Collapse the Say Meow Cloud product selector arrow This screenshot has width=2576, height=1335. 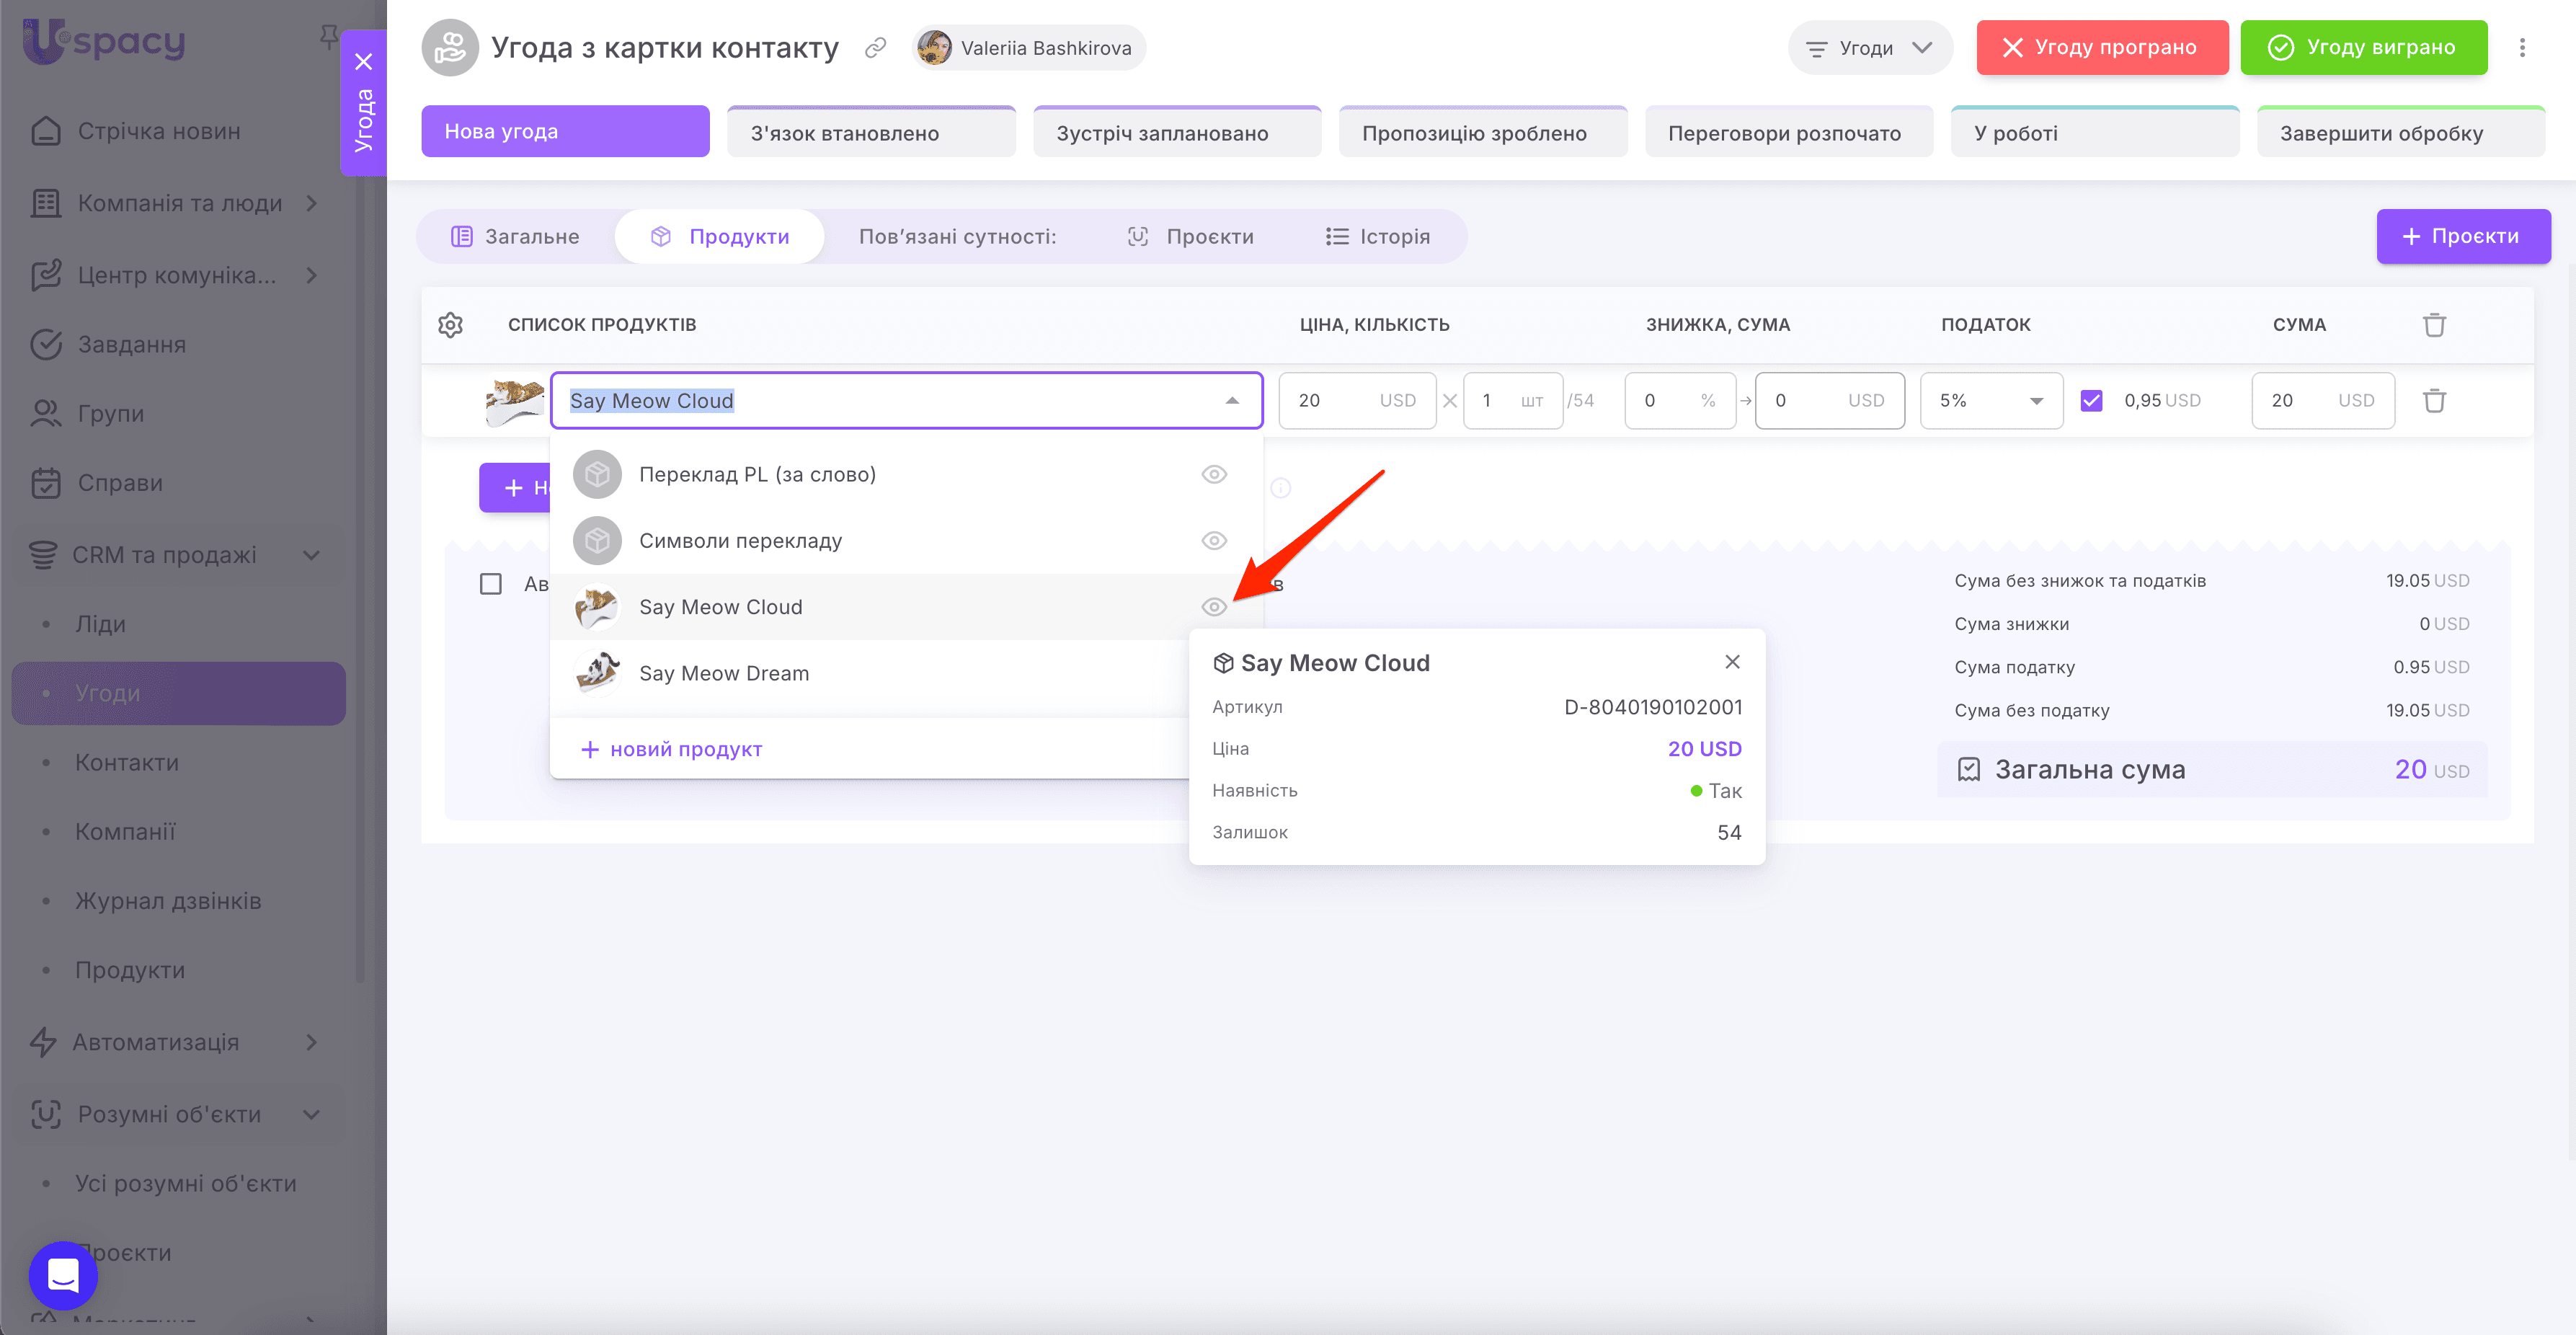click(x=1232, y=401)
